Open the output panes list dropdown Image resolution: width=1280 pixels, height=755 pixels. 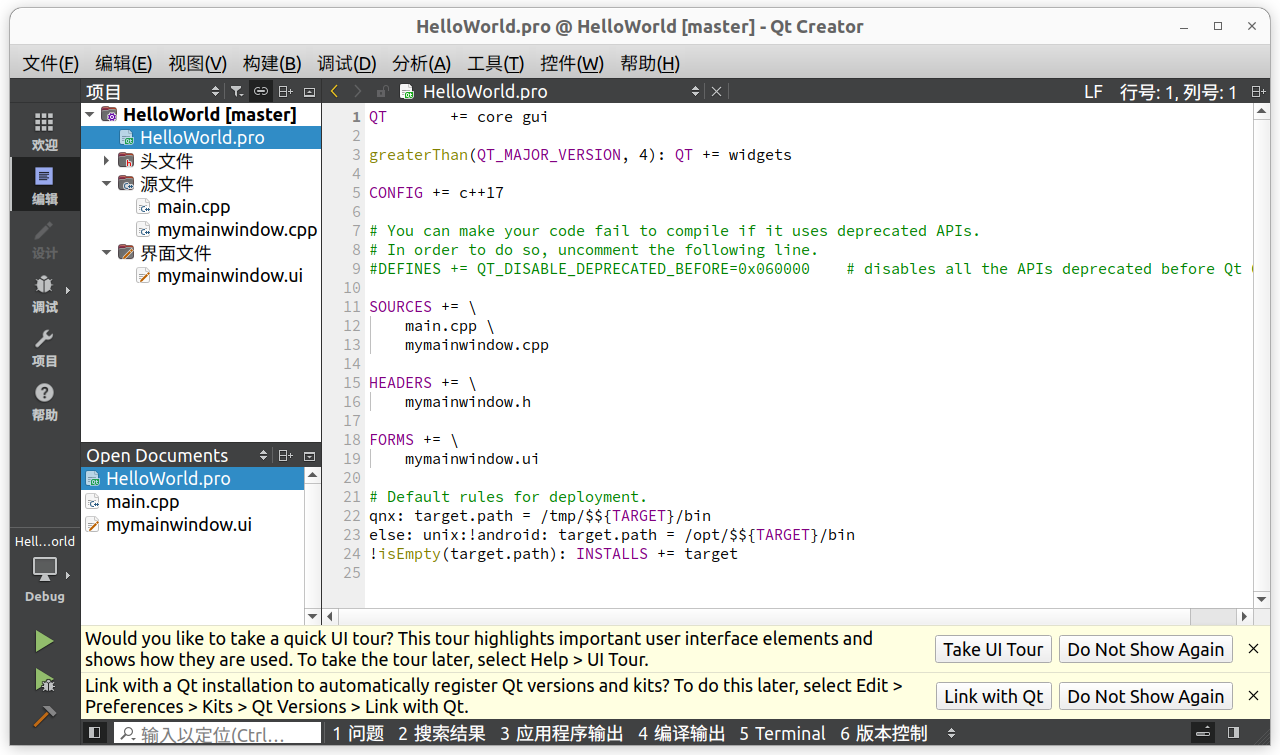pyautogui.click(x=951, y=733)
